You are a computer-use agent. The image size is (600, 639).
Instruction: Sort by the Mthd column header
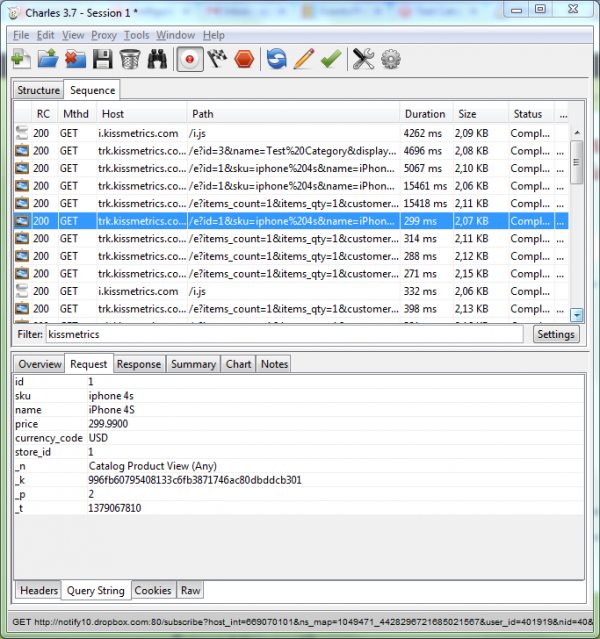click(77, 114)
